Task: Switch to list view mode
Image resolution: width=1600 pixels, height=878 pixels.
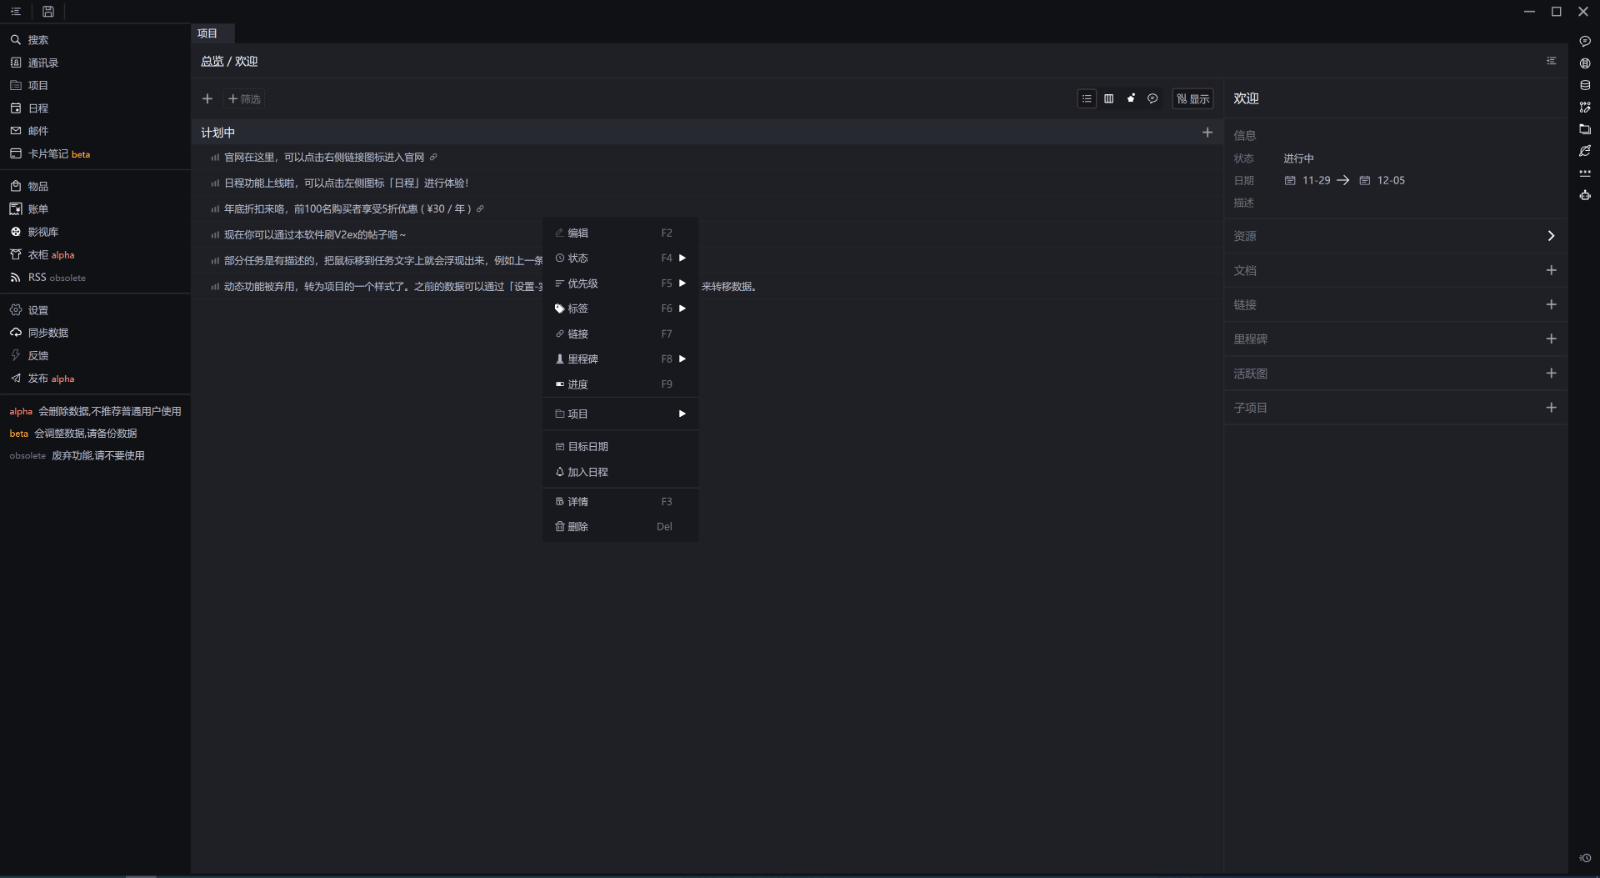Action: pos(1087,99)
